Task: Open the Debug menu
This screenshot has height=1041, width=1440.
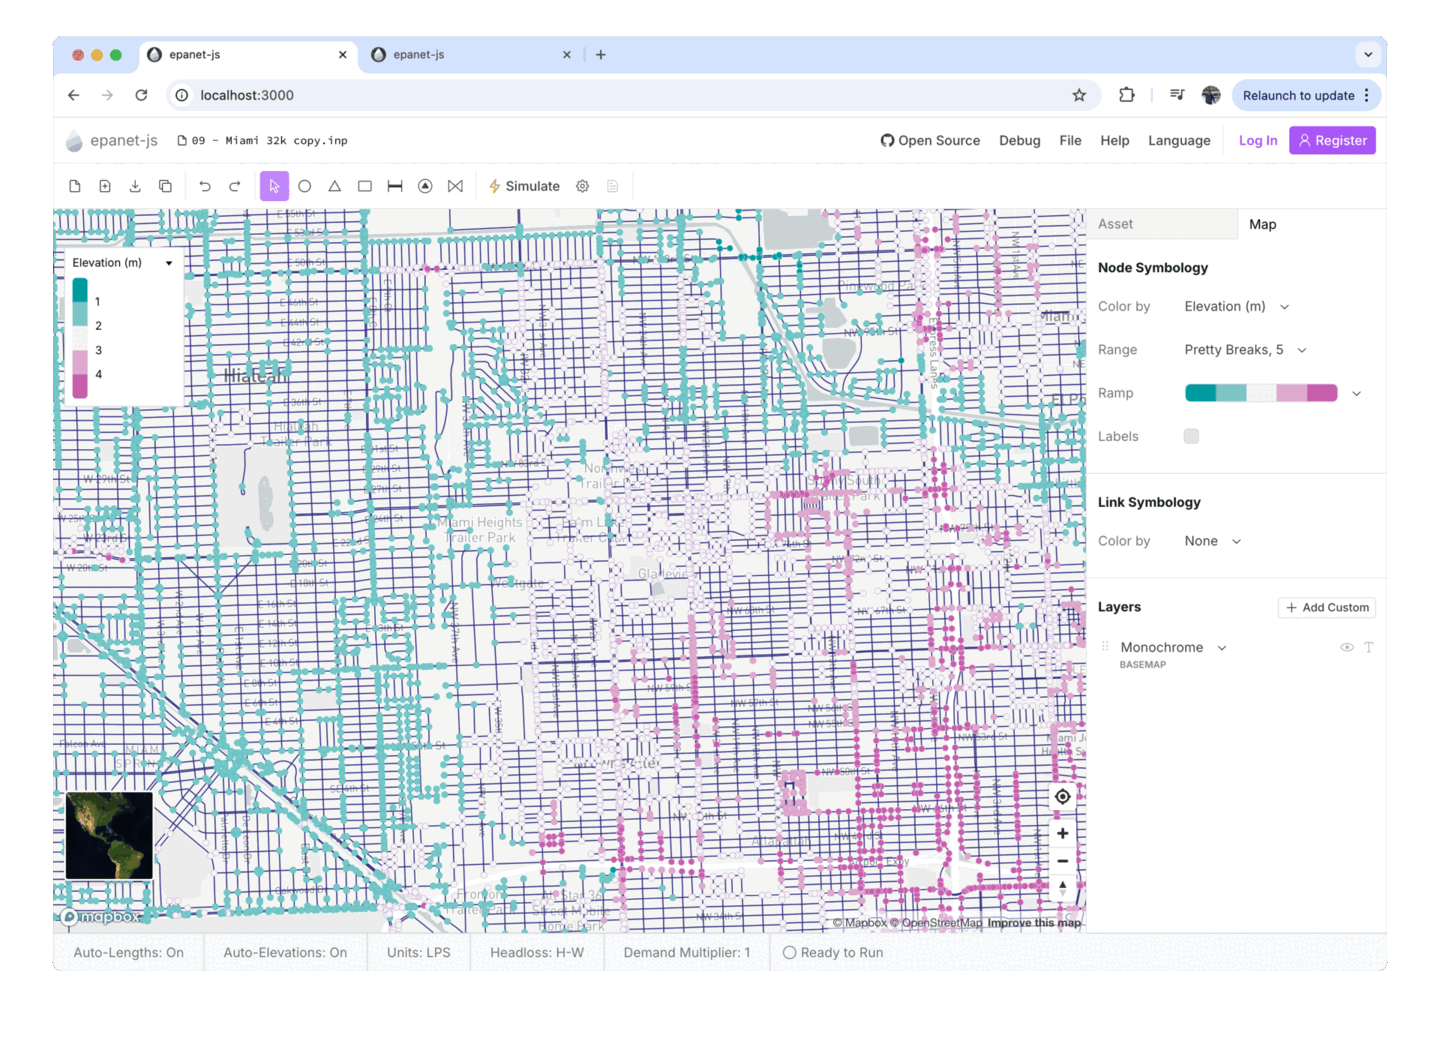Action: point(1020,141)
